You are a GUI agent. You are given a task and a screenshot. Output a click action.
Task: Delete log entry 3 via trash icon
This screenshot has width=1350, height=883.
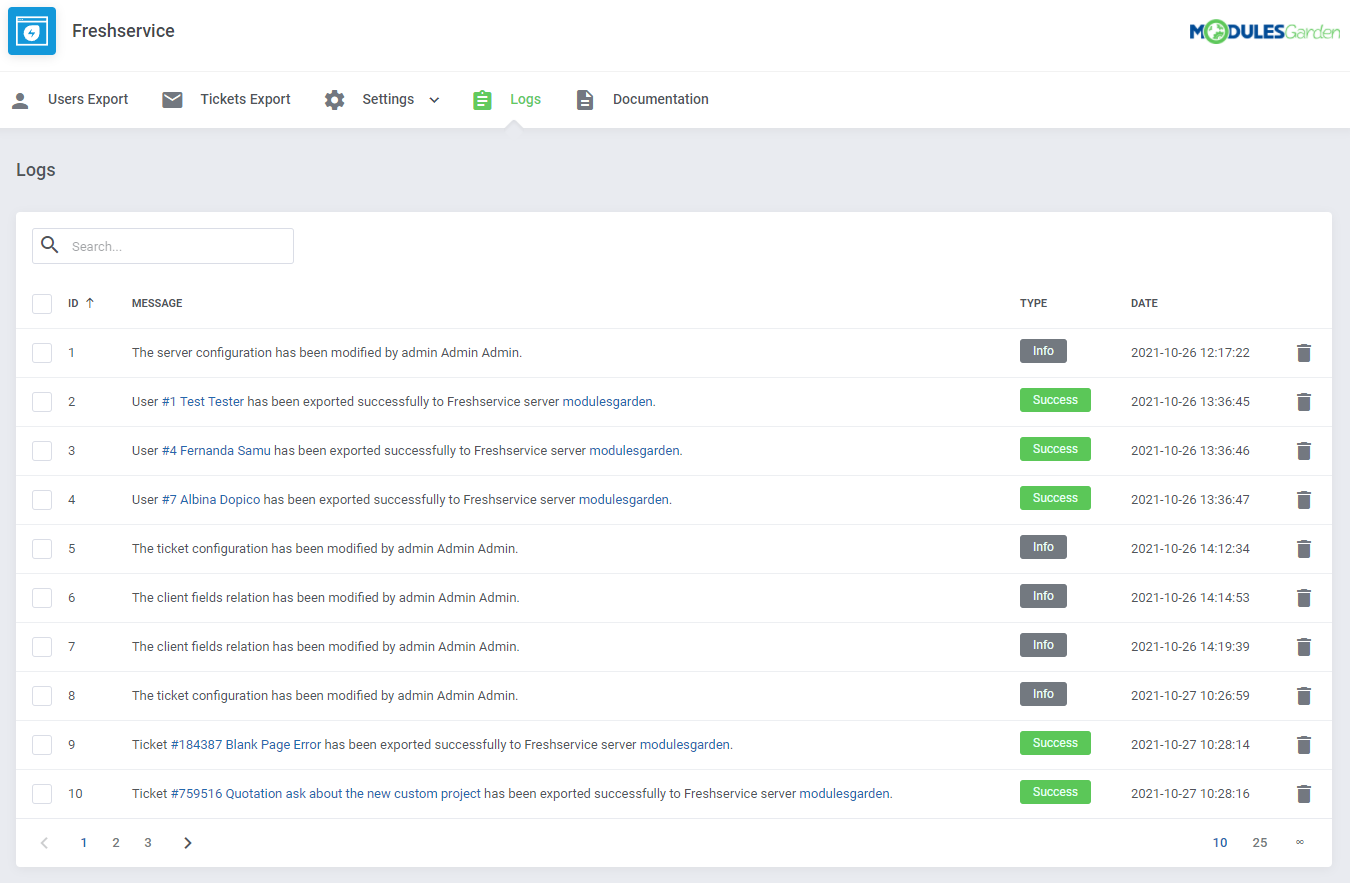[1303, 451]
